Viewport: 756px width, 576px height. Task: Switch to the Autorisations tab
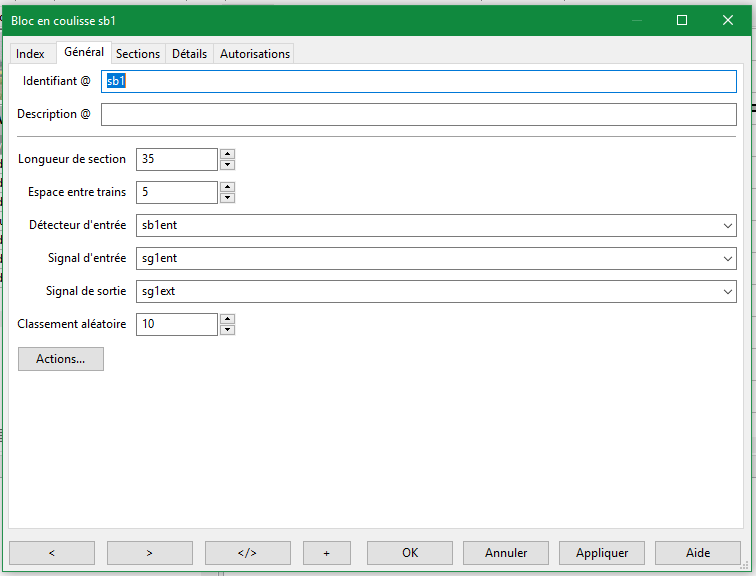tap(255, 54)
